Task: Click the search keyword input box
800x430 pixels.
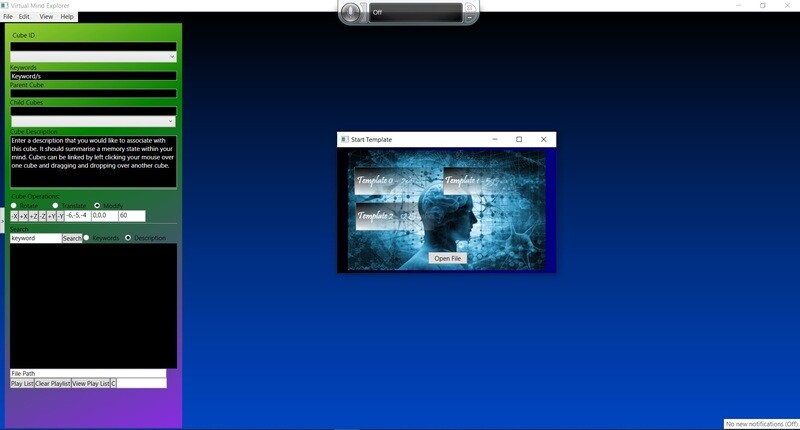Action: pyautogui.click(x=36, y=238)
